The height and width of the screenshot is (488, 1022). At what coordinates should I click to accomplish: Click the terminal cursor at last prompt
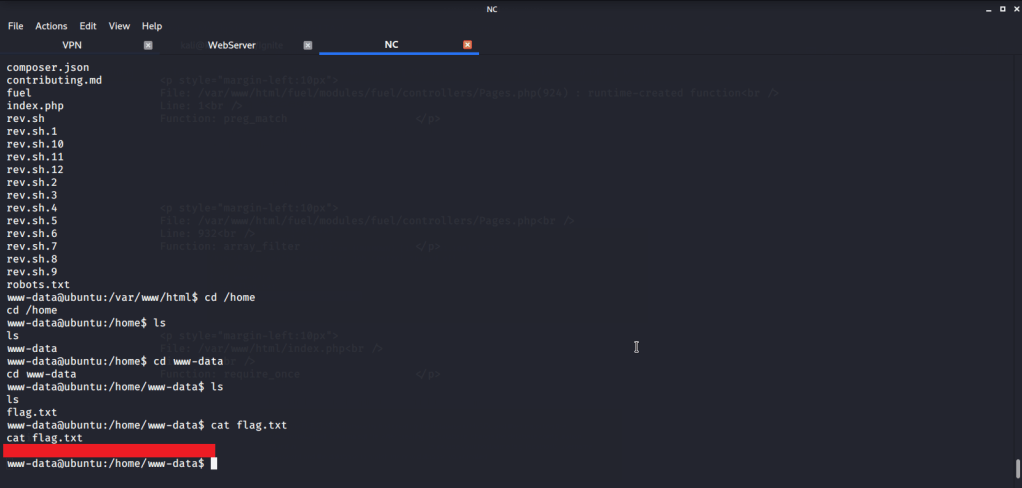tap(214, 464)
